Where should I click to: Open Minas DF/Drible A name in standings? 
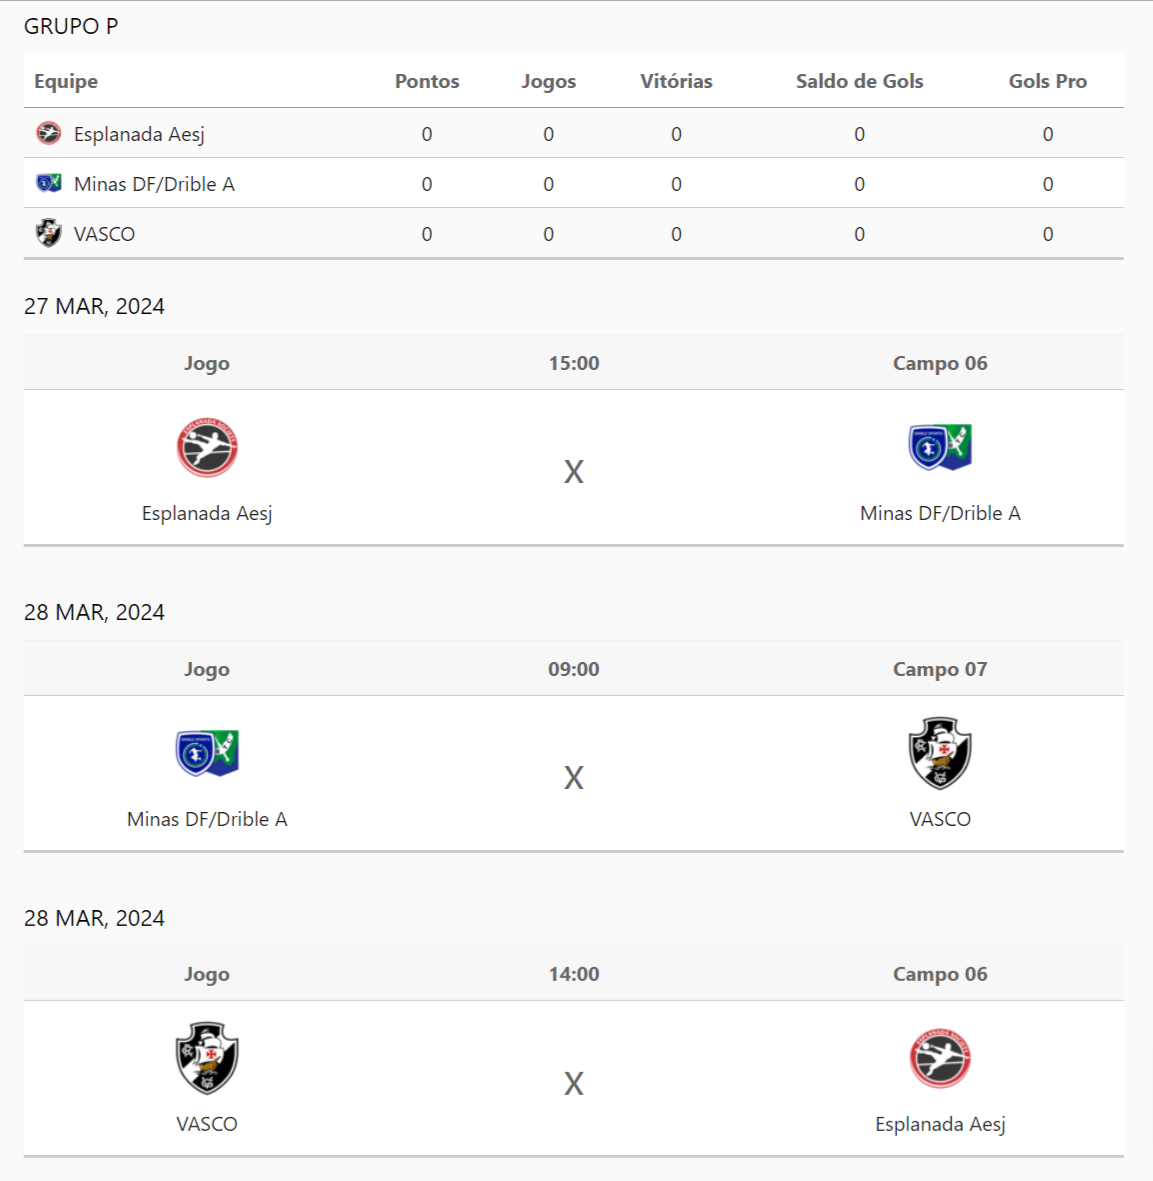pyautogui.click(x=154, y=184)
